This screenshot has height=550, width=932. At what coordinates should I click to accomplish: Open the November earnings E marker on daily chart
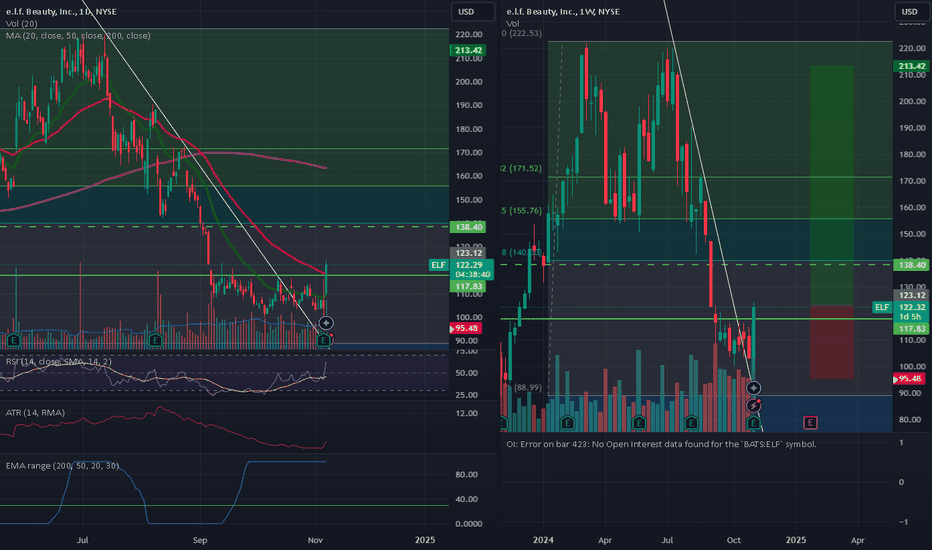pyautogui.click(x=323, y=340)
